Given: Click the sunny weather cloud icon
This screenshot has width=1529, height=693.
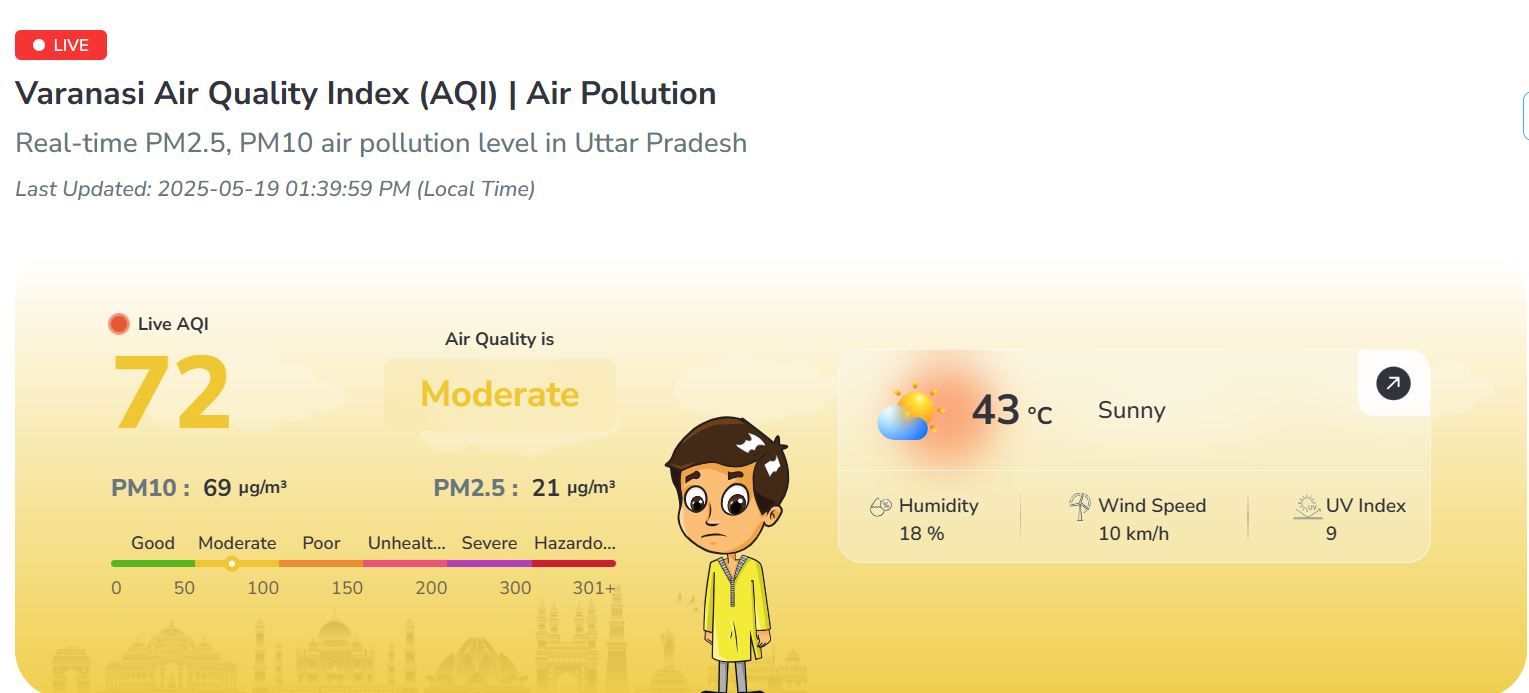Looking at the screenshot, I should [910, 412].
